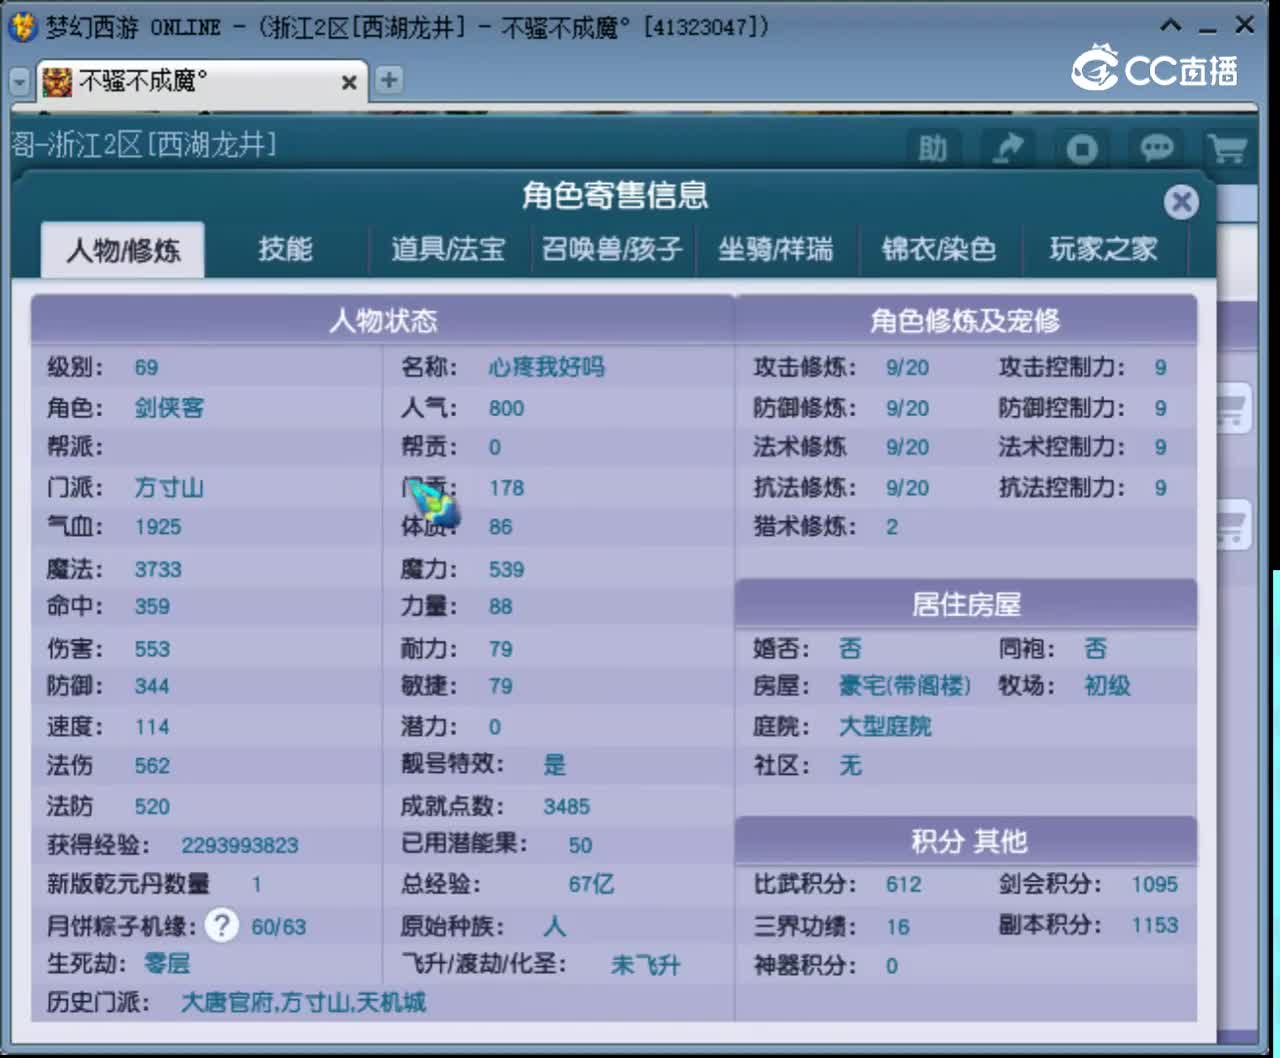The width and height of the screenshot is (1280, 1058).
Task: Close the 不骚不成魔° tab
Action: (x=349, y=82)
